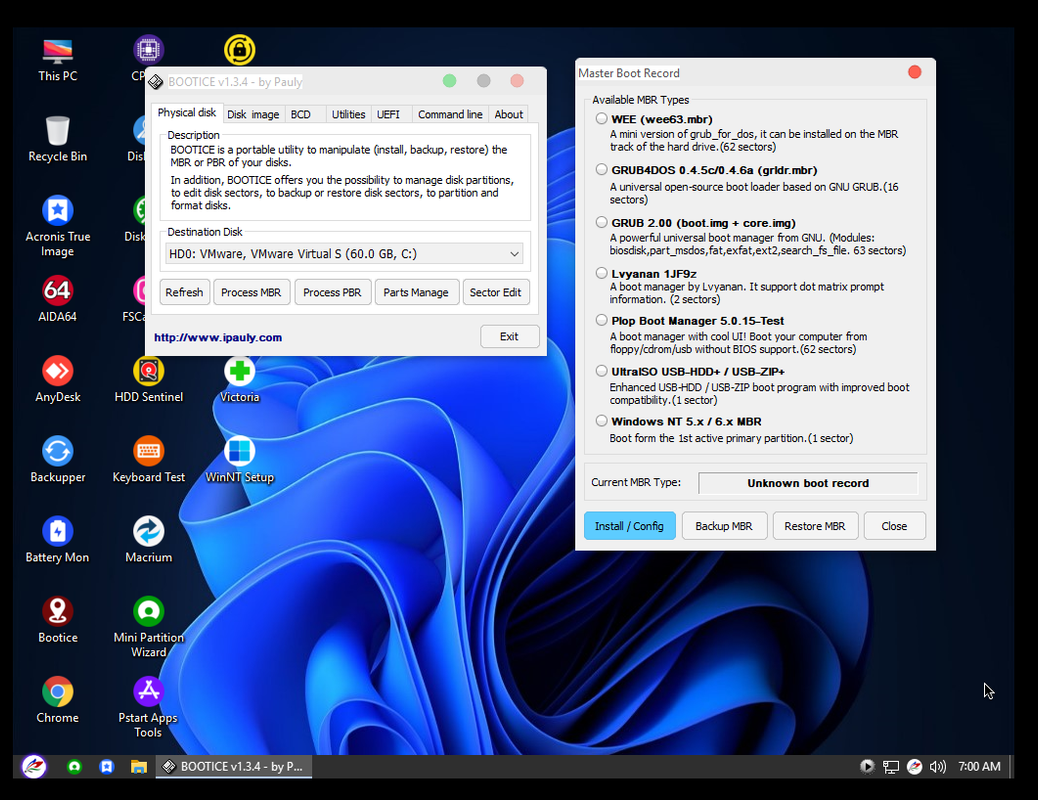Open This PC desktop icon
The height and width of the screenshot is (800, 1038).
tap(58, 60)
